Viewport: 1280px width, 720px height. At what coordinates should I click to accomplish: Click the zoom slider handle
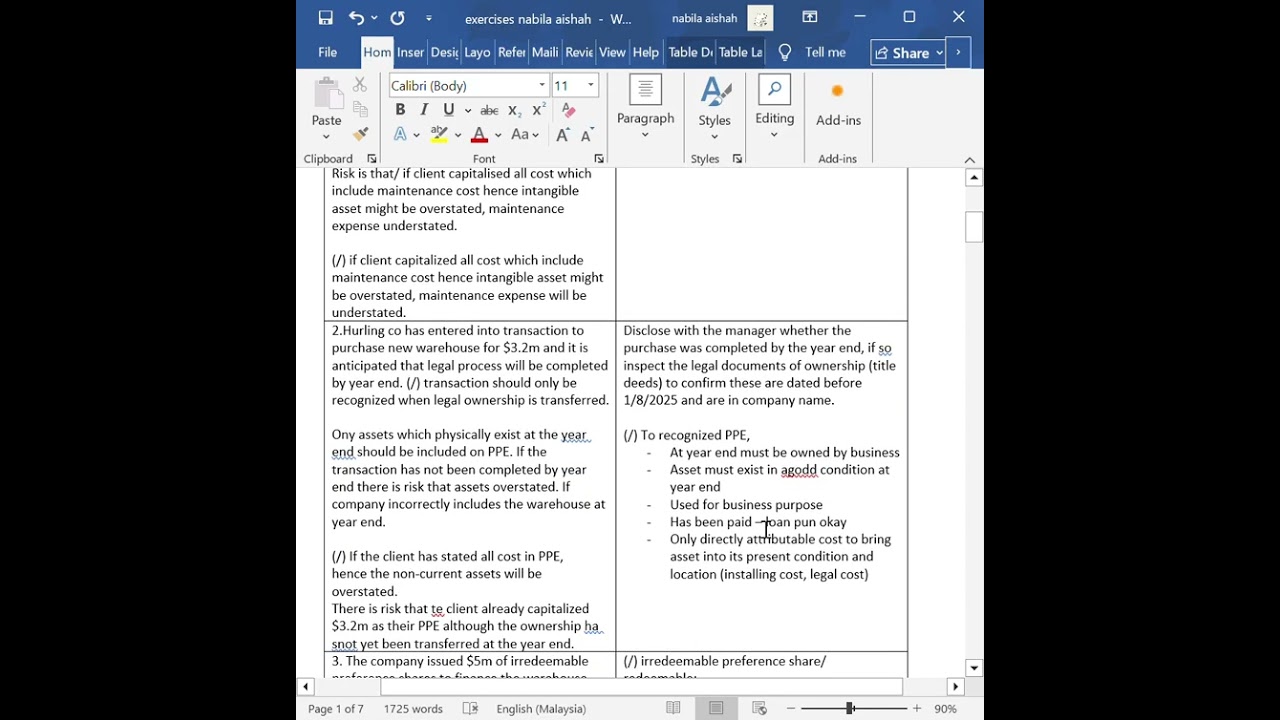pyautogui.click(x=850, y=708)
